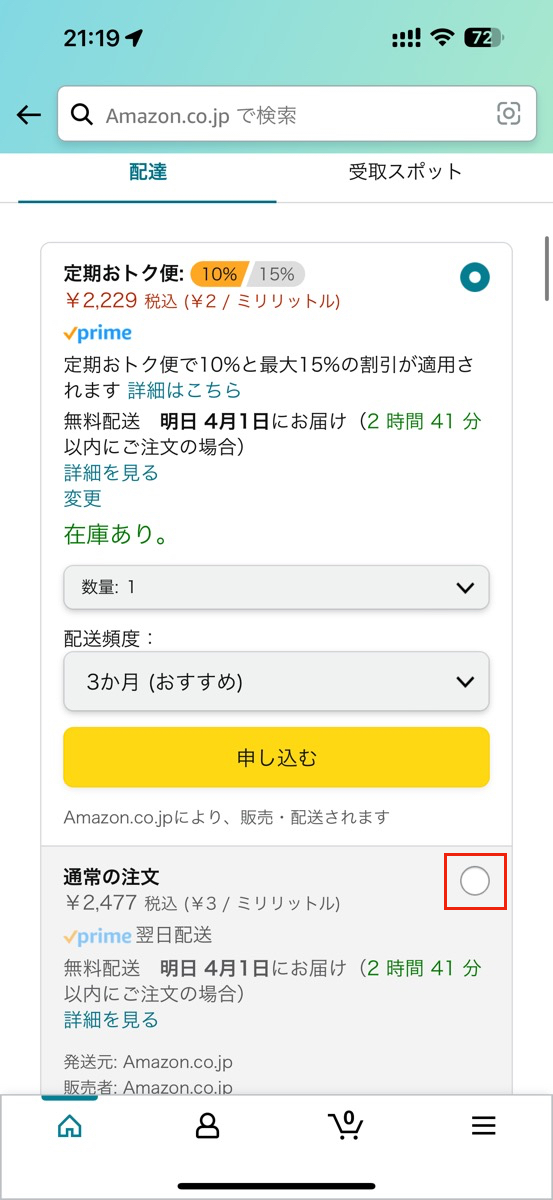
Task: Select 定期おトク便 radio button
Action: [475, 277]
